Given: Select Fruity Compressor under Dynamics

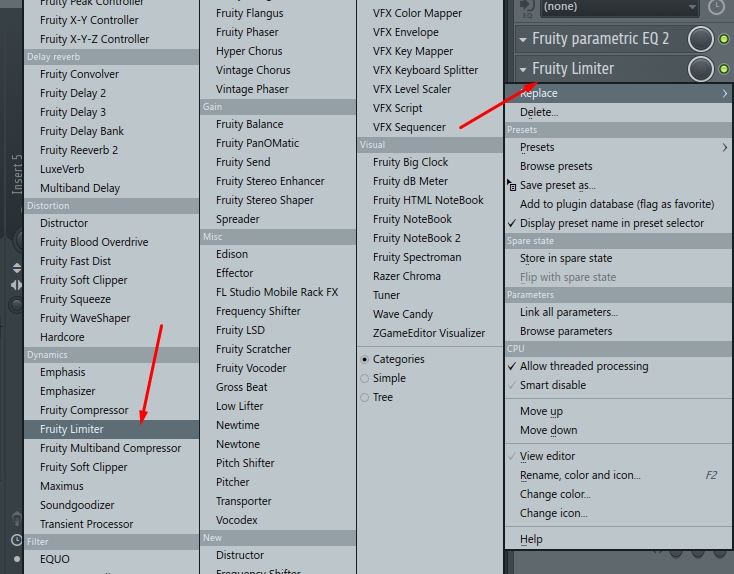Looking at the screenshot, I should tap(111, 410).
